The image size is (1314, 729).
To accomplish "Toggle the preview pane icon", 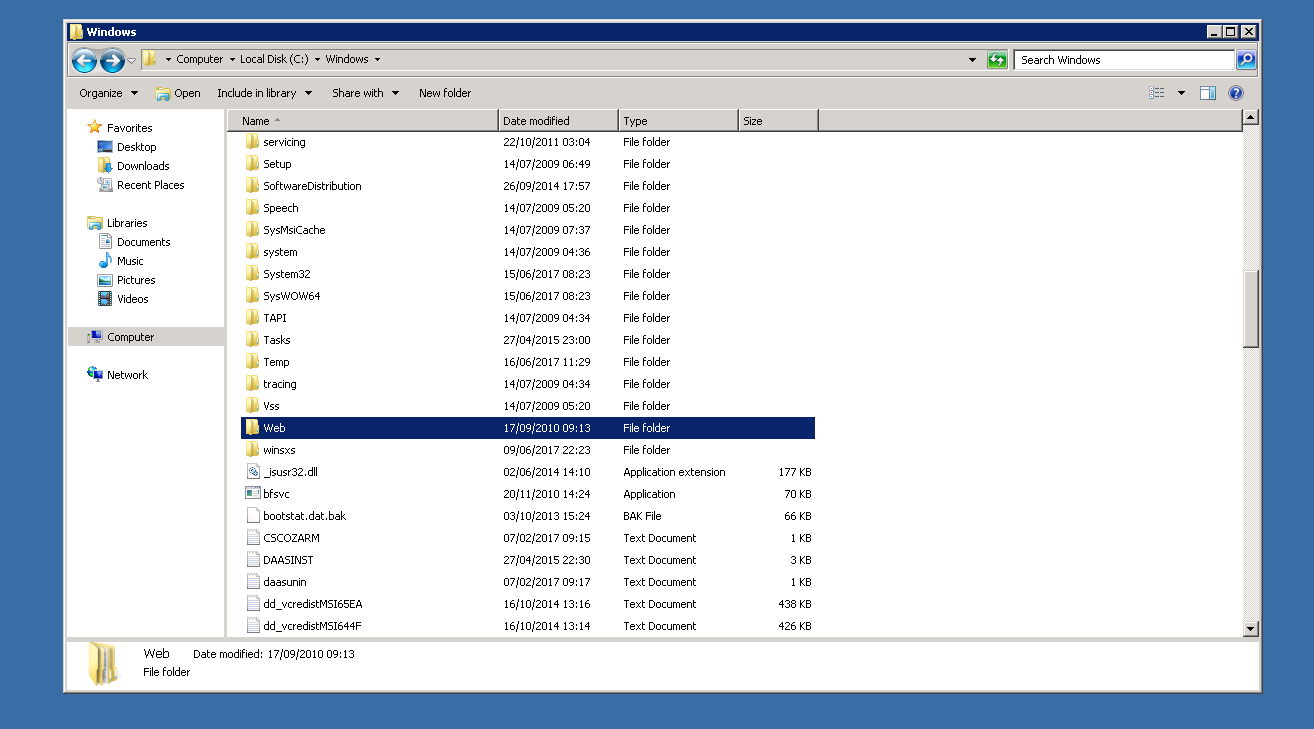I will pos(1207,93).
